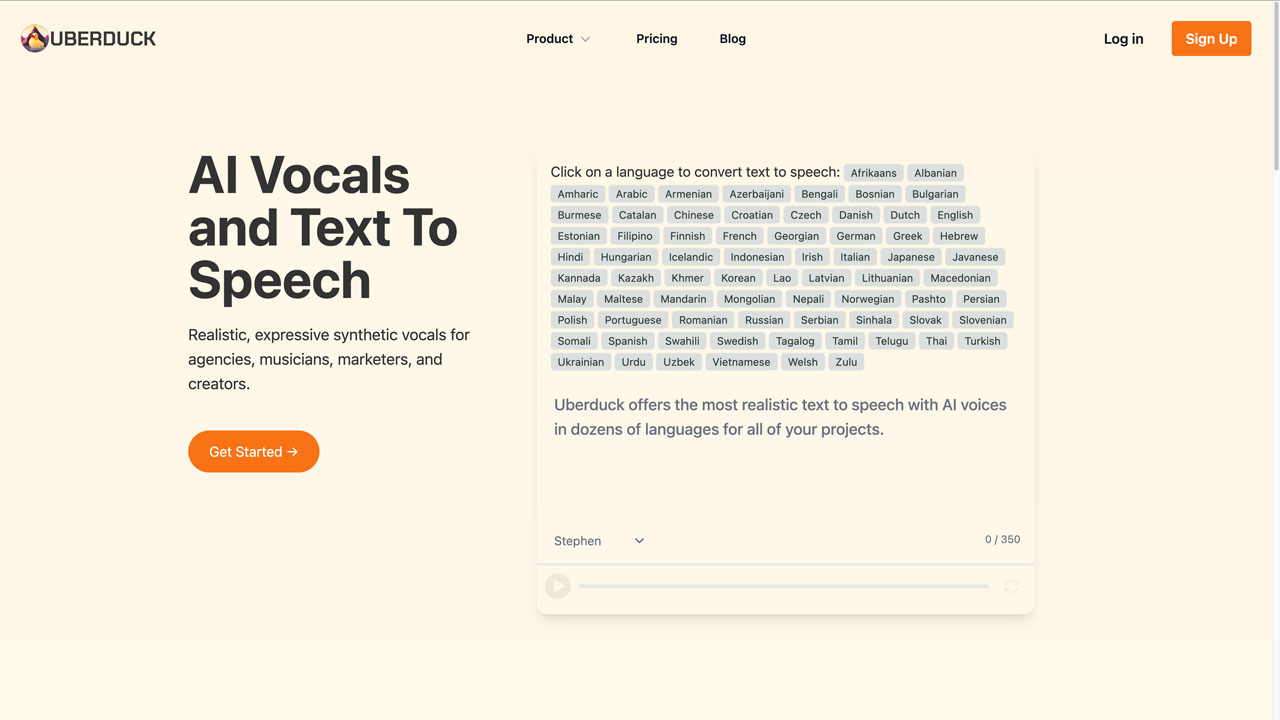Image resolution: width=1280 pixels, height=720 pixels.
Task: Click the Uberduck duck logo
Action: click(33, 38)
